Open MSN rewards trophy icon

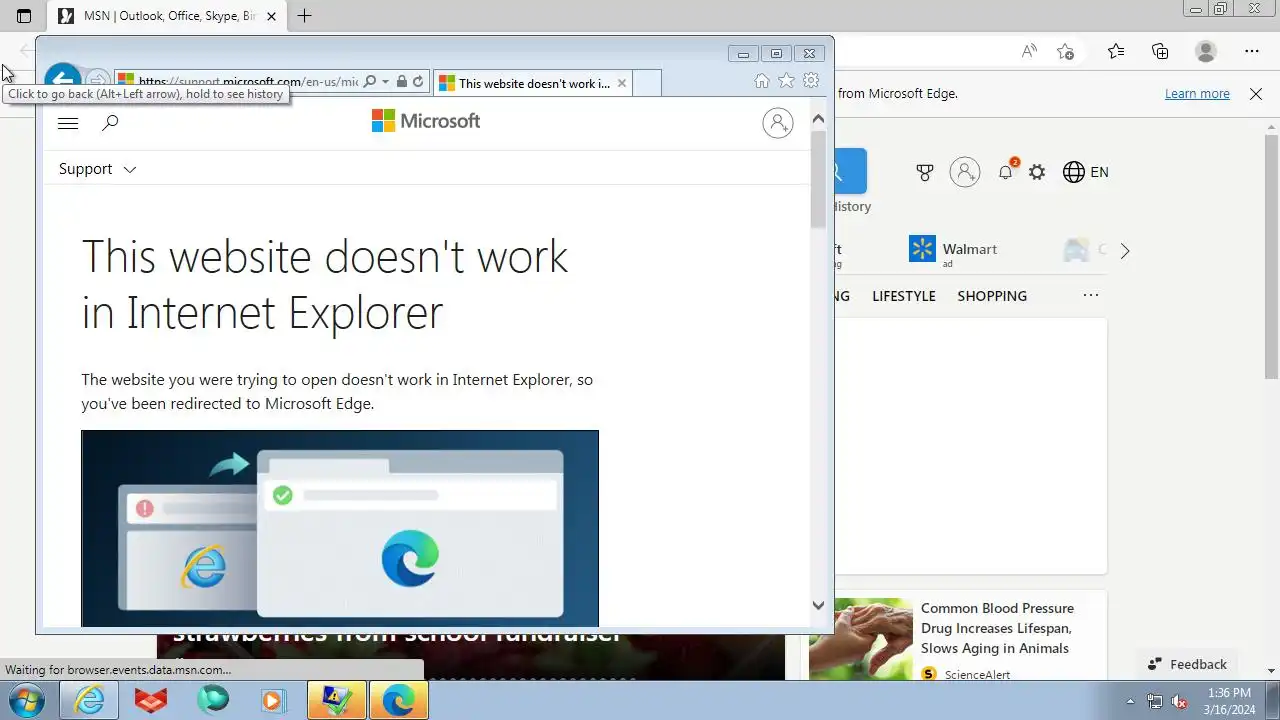click(x=925, y=172)
